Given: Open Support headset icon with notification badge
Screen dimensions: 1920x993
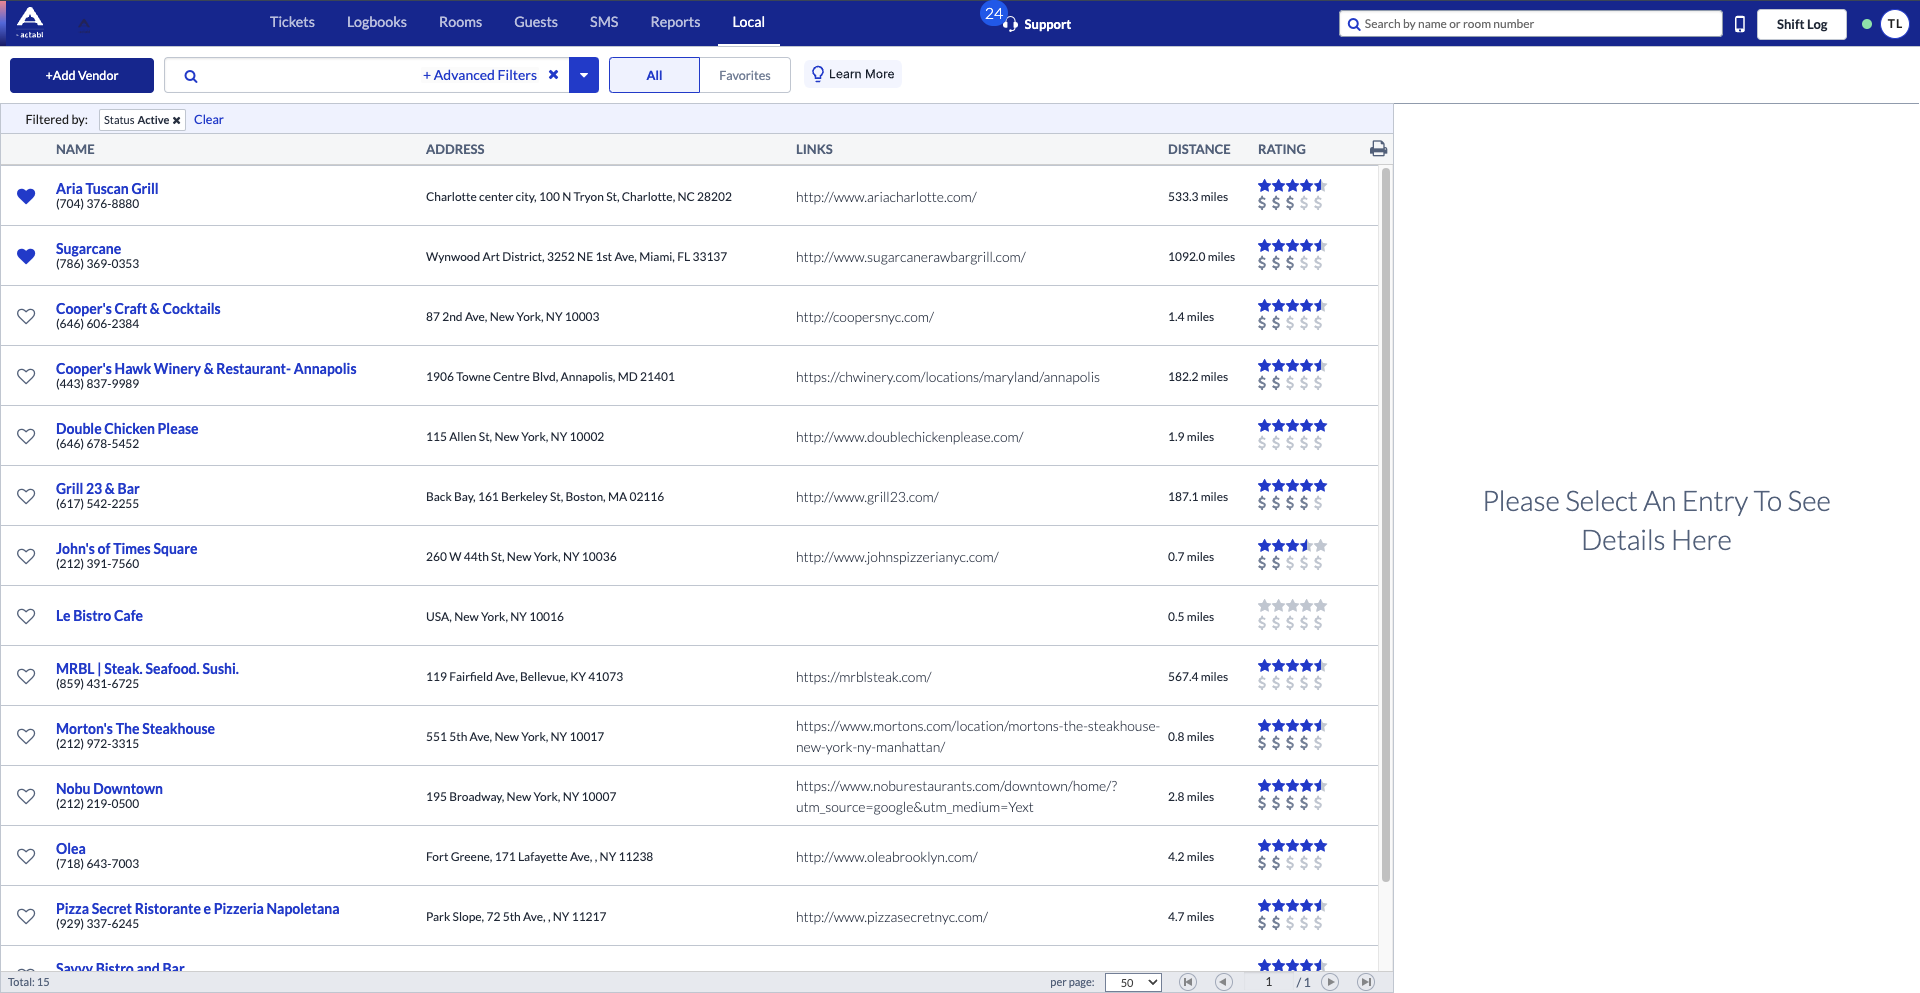Looking at the screenshot, I should click(1010, 24).
